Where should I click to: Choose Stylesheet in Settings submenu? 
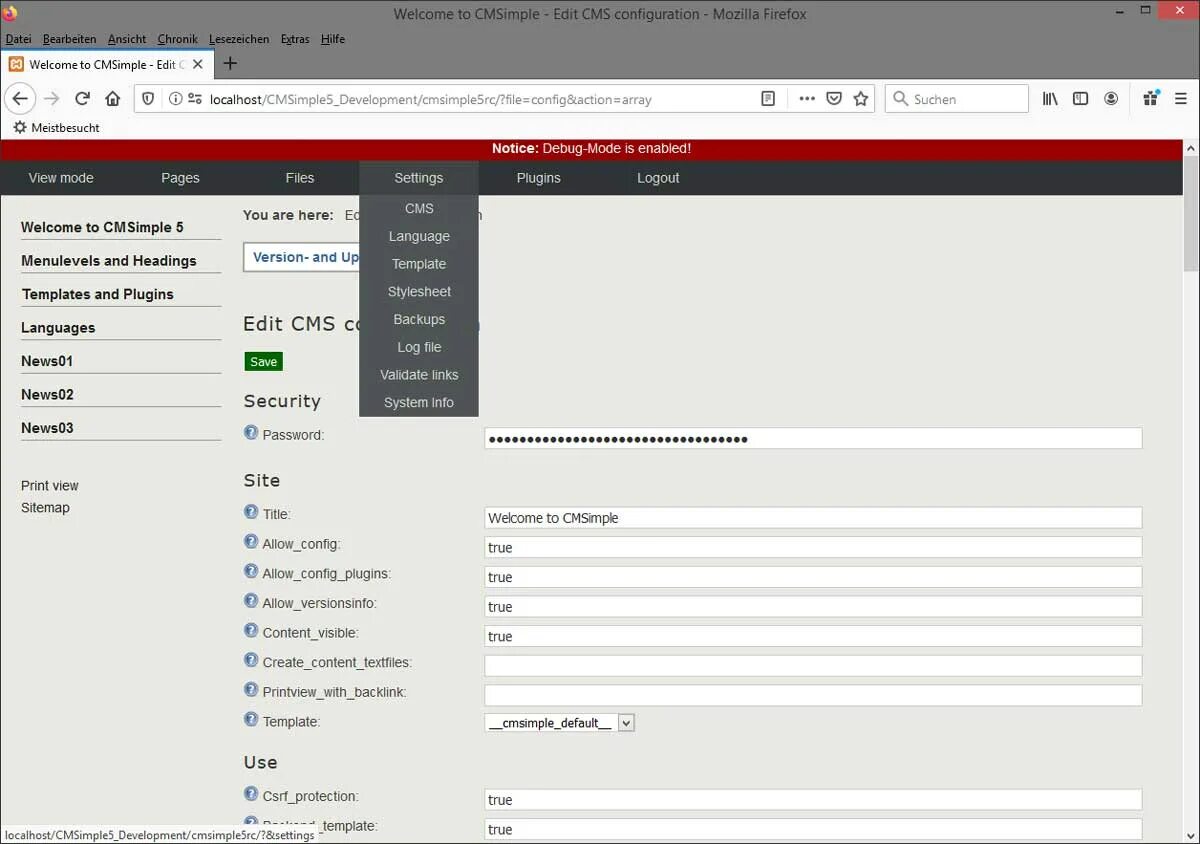419,292
